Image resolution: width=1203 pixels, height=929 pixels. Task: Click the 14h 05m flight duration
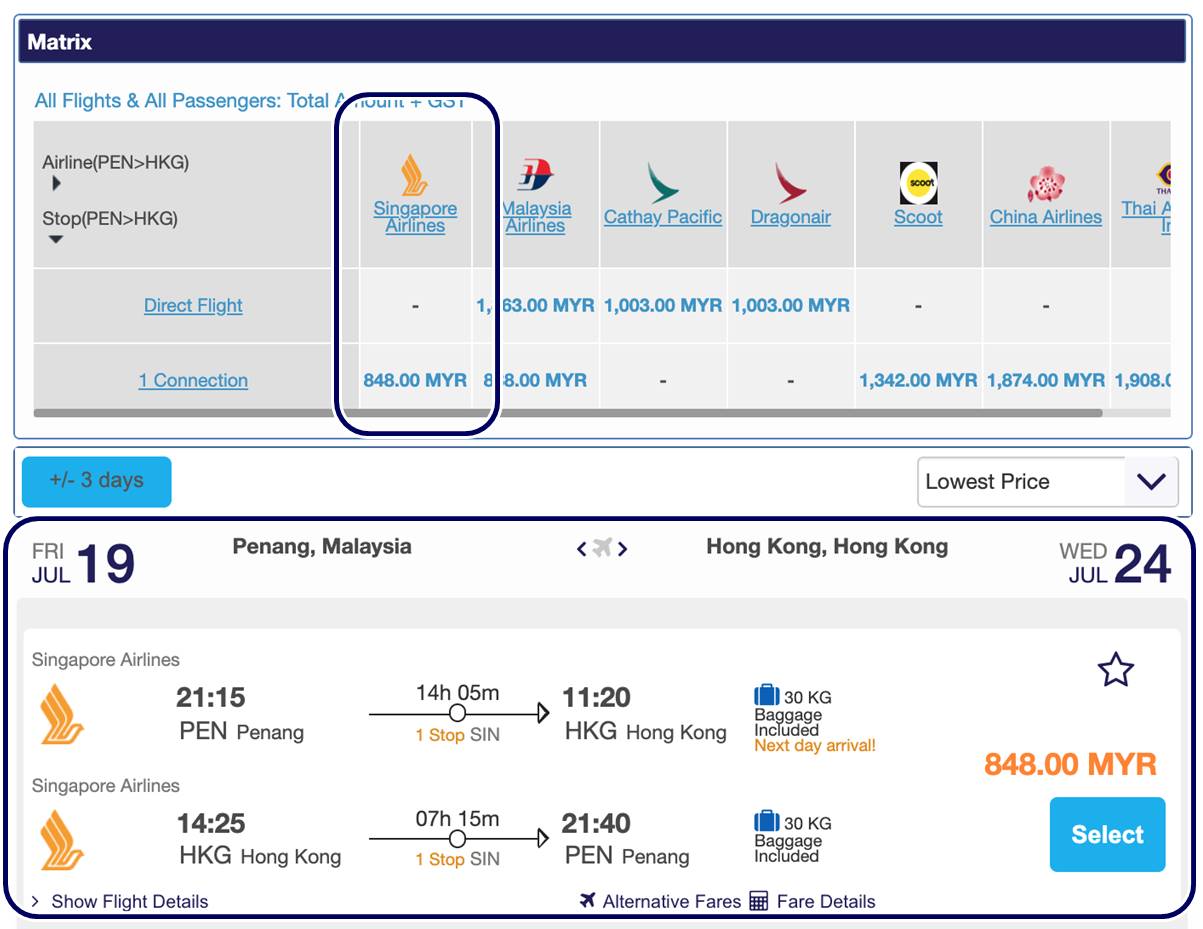tap(457, 692)
